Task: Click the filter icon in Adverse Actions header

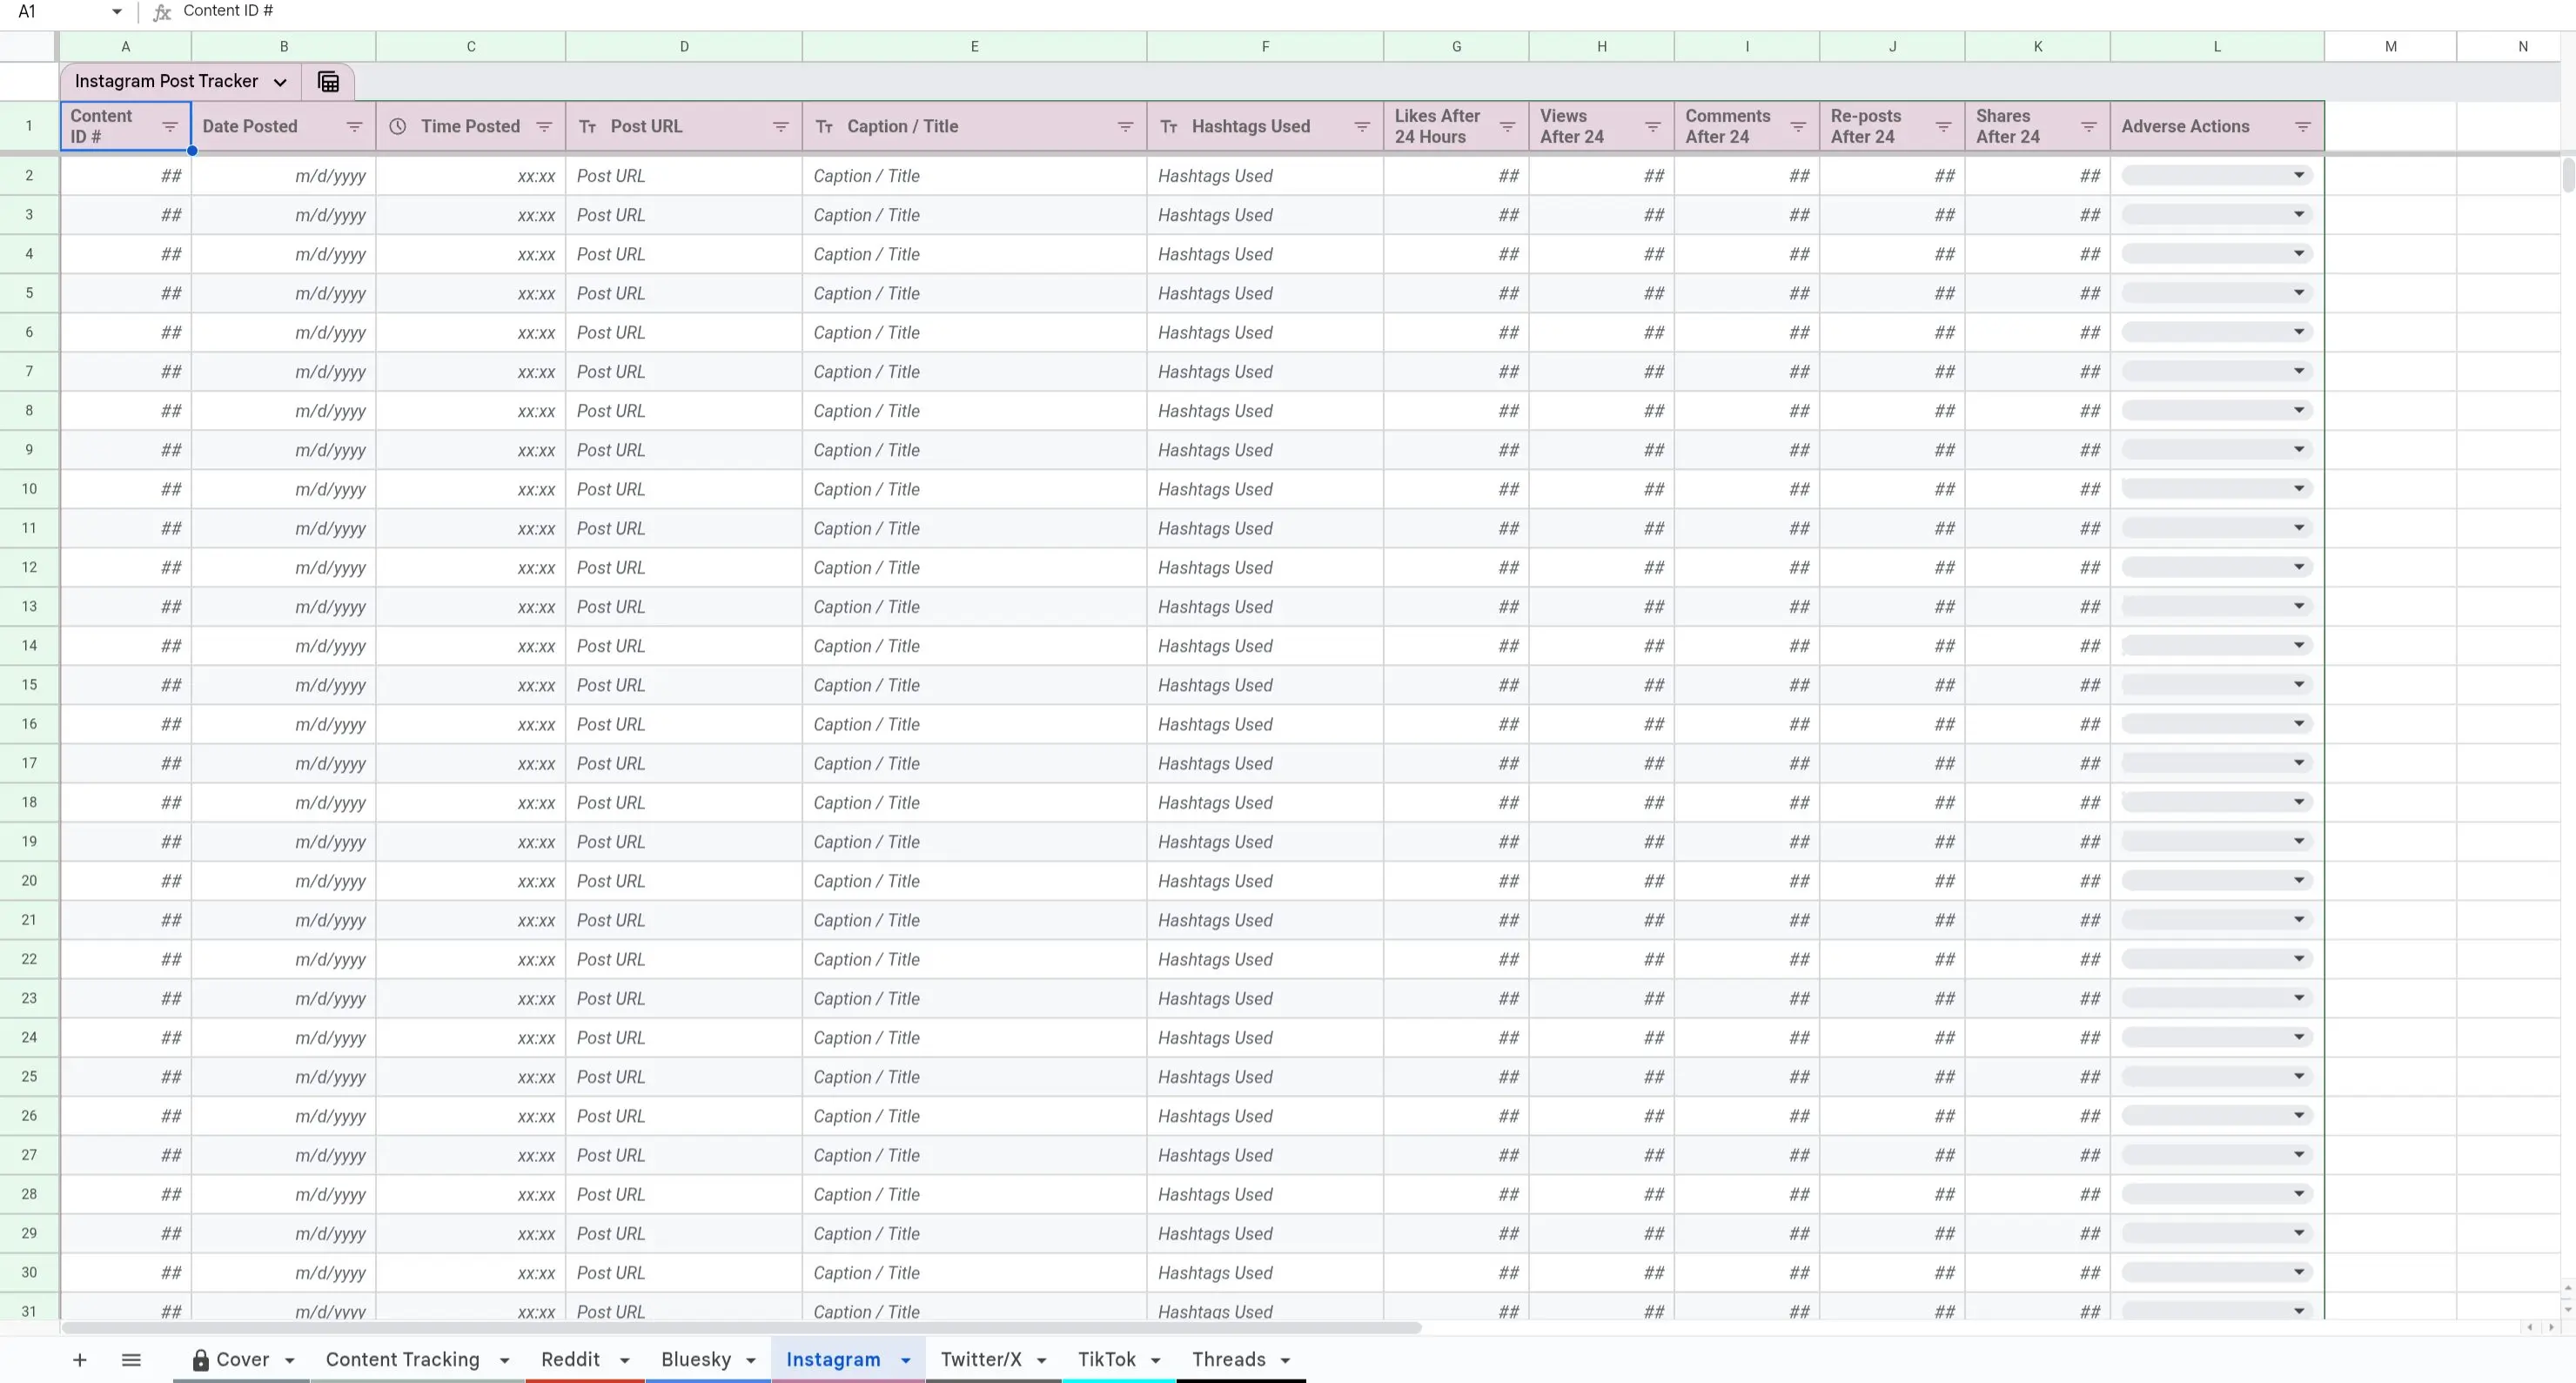Action: pos(2303,127)
